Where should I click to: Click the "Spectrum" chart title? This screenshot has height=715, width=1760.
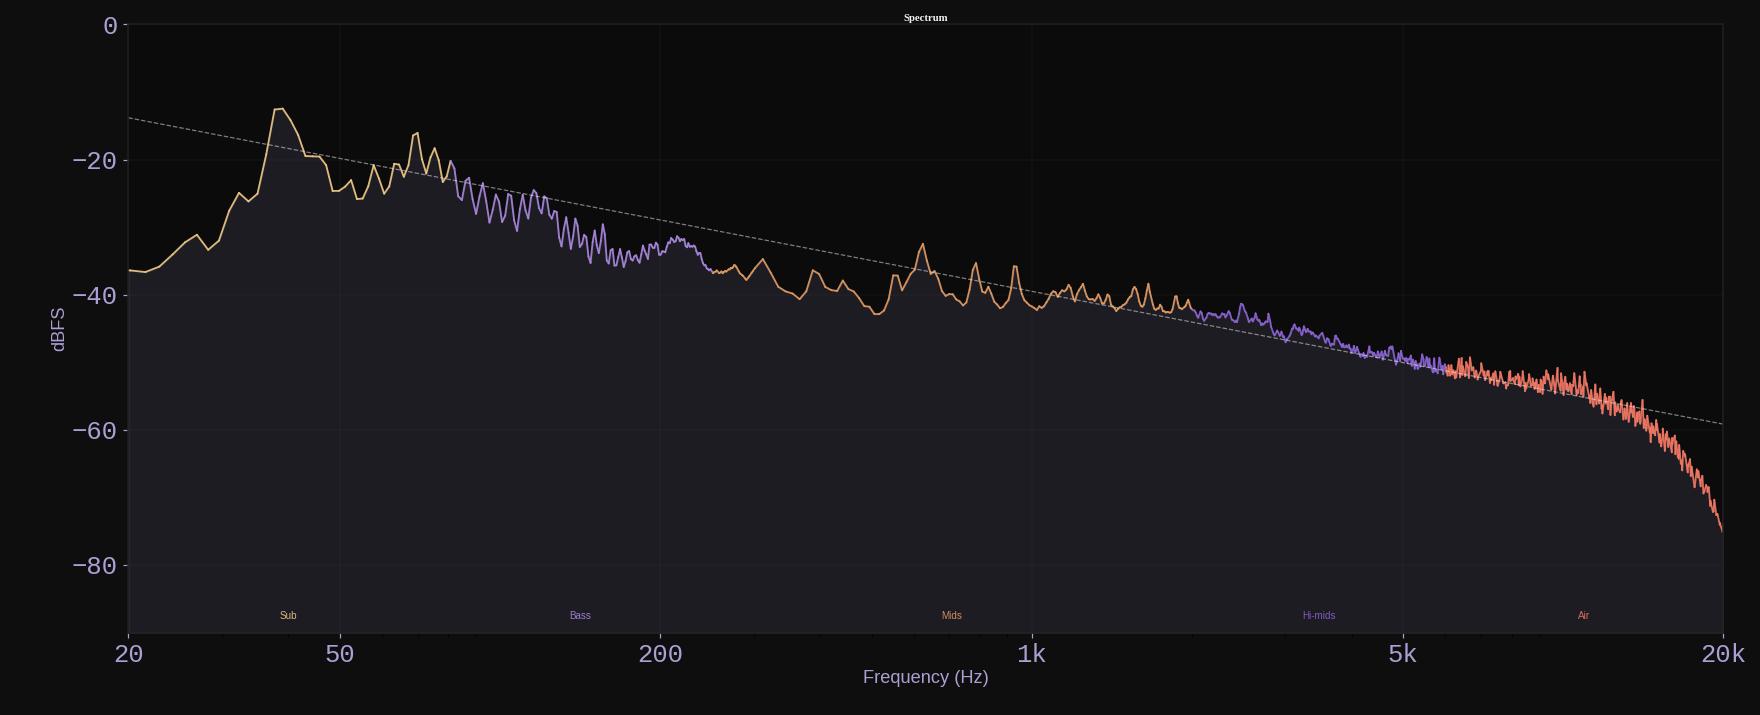[x=925, y=17]
